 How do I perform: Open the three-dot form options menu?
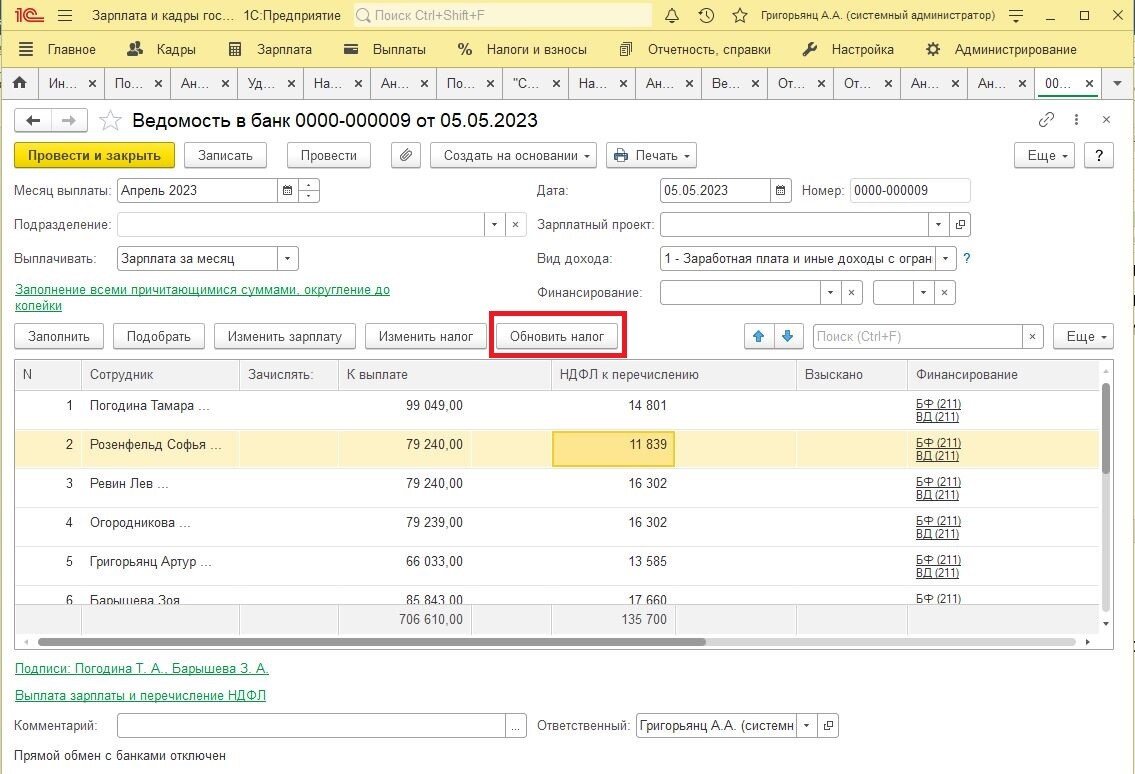tap(1076, 119)
